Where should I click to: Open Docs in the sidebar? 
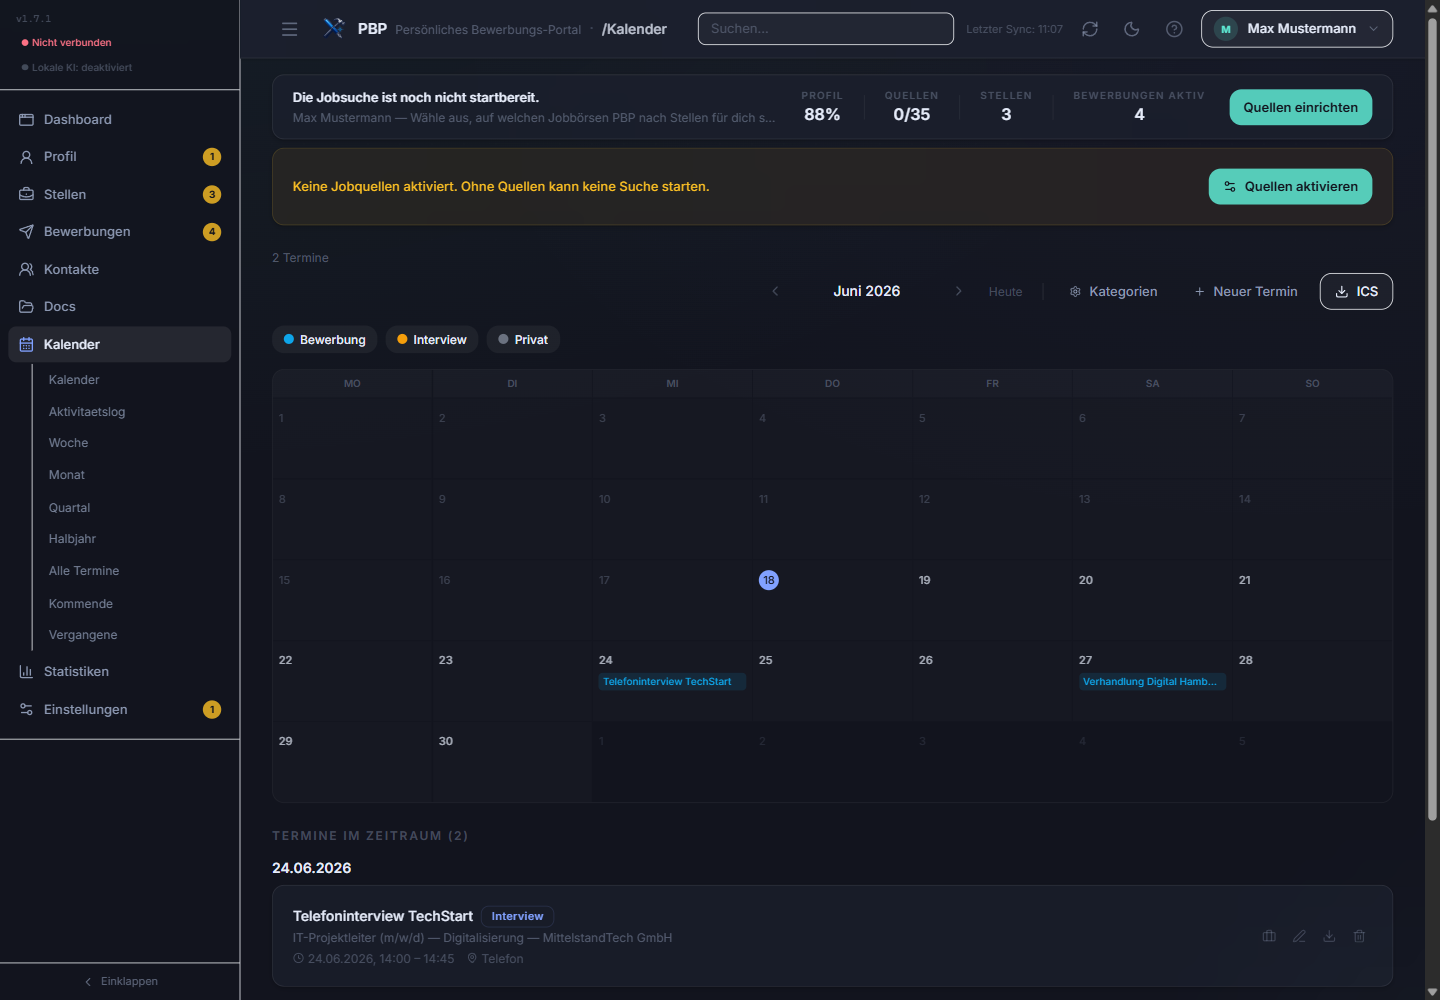tap(120, 306)
